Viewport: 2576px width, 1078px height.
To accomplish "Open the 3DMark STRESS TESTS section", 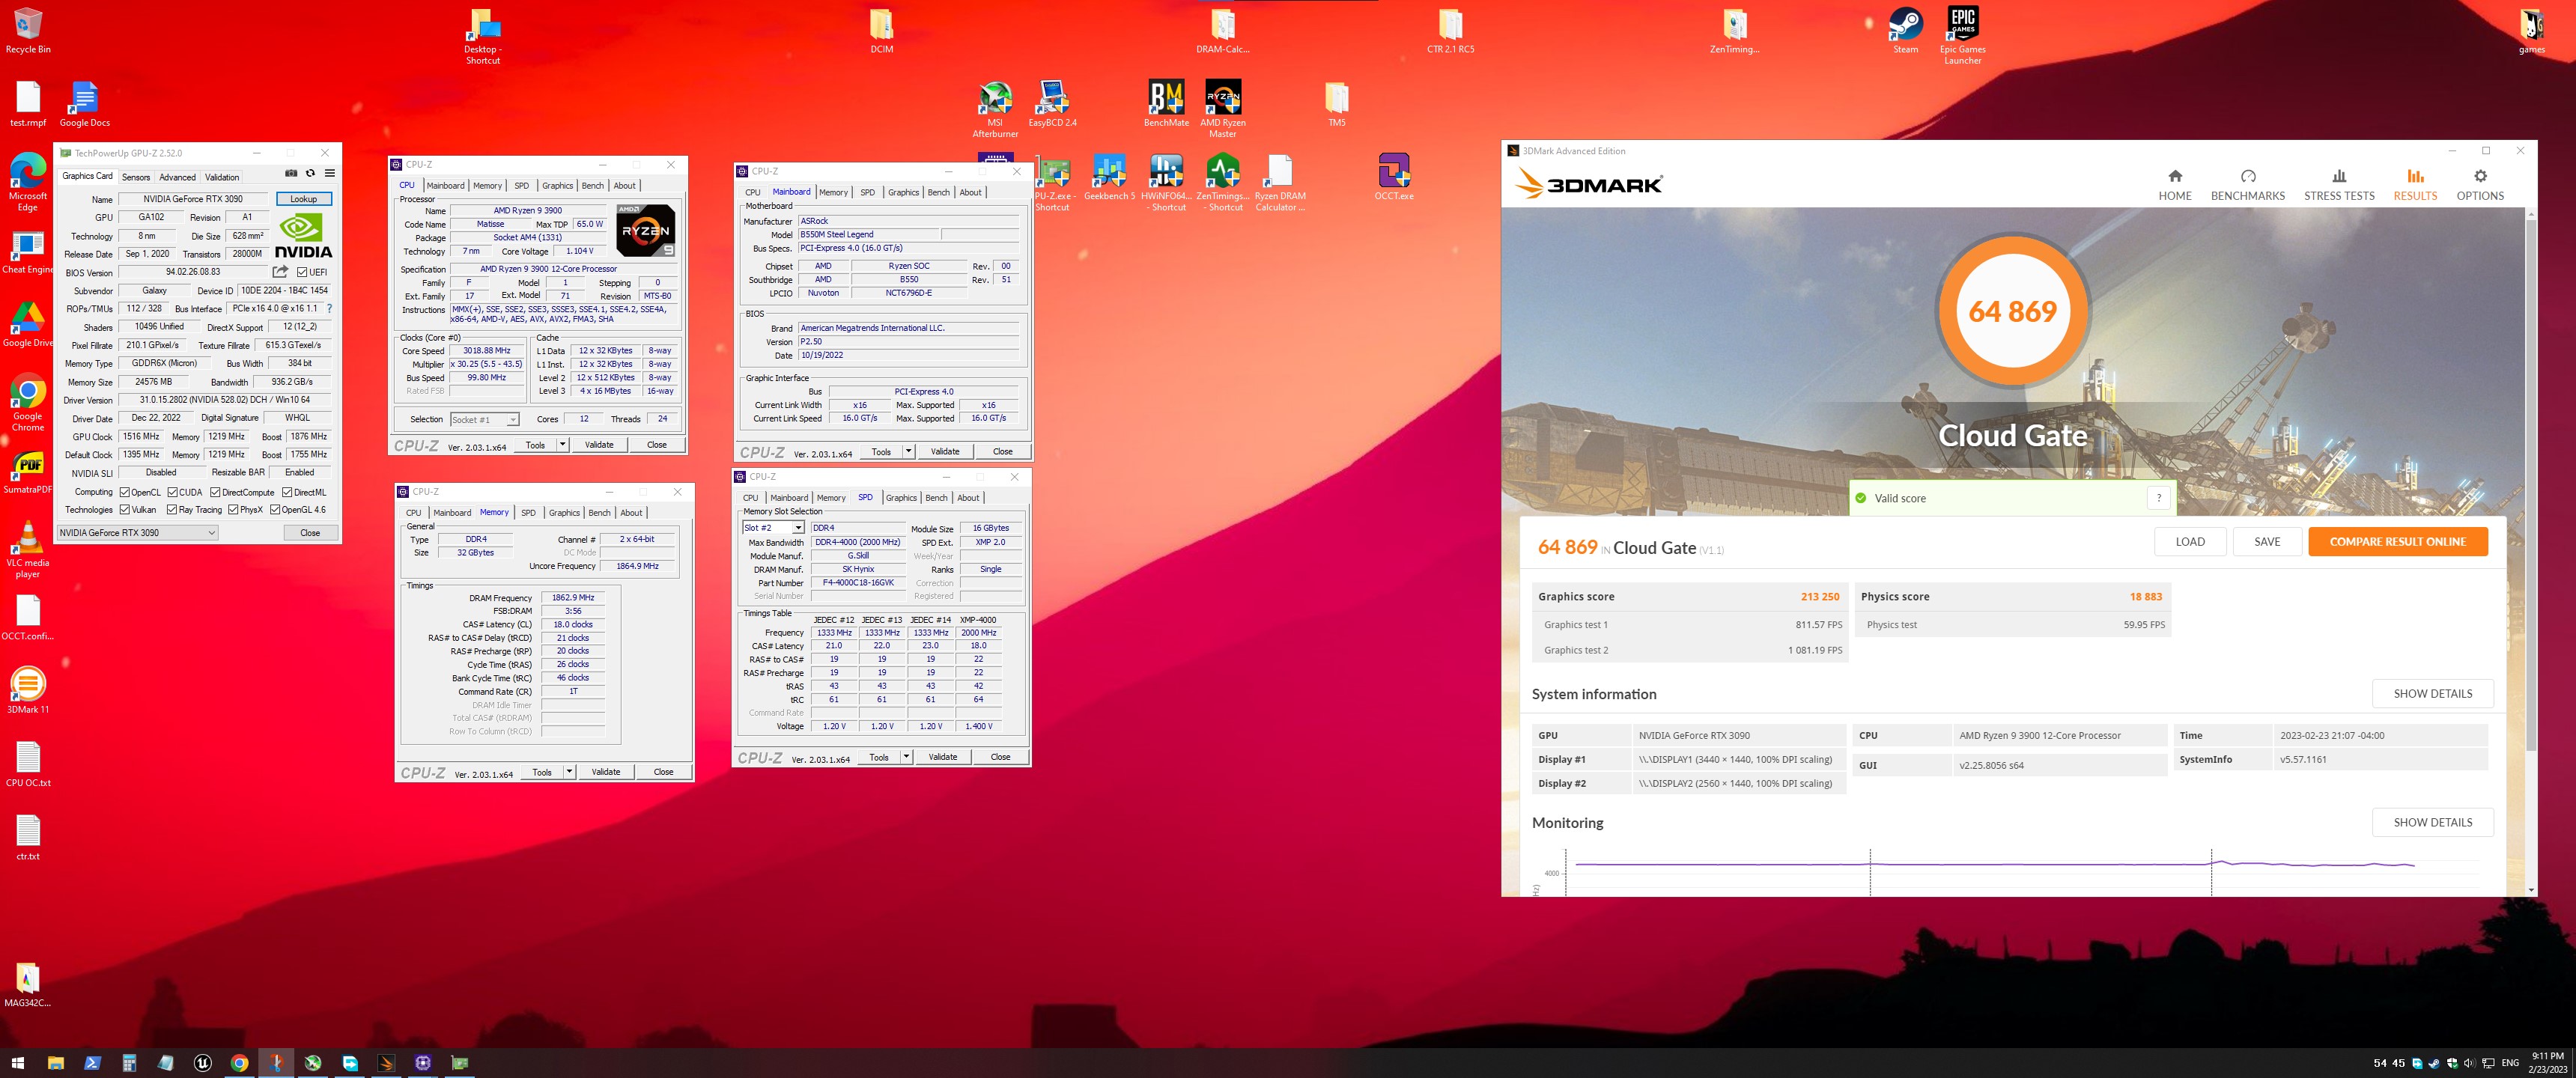I will coord(2338,185).
